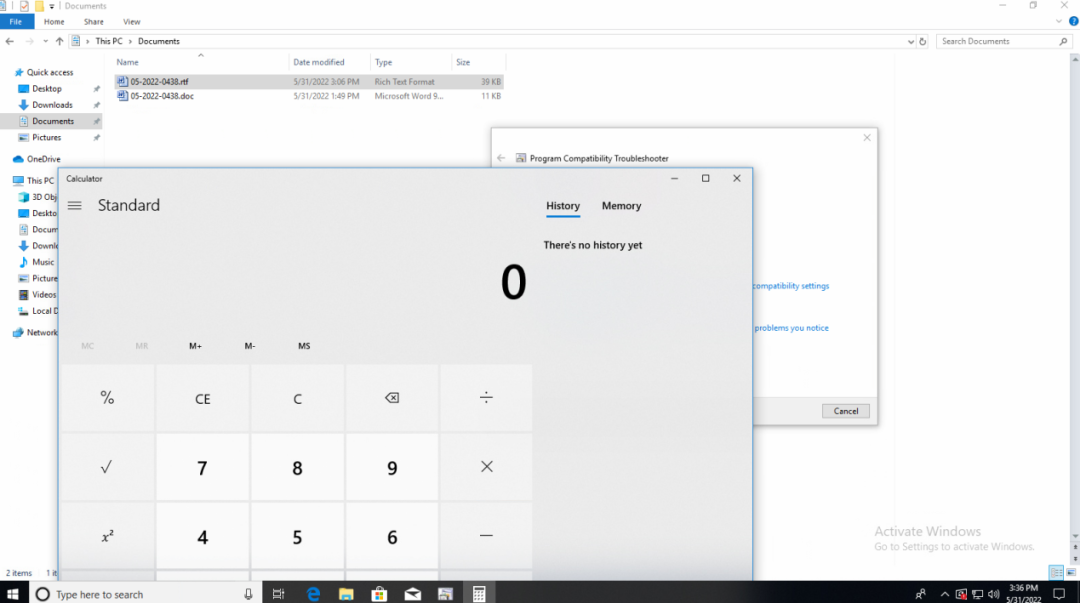Select file 05-2022-0438.doc
Screen dimensions: 1080x603
point(309,96)
